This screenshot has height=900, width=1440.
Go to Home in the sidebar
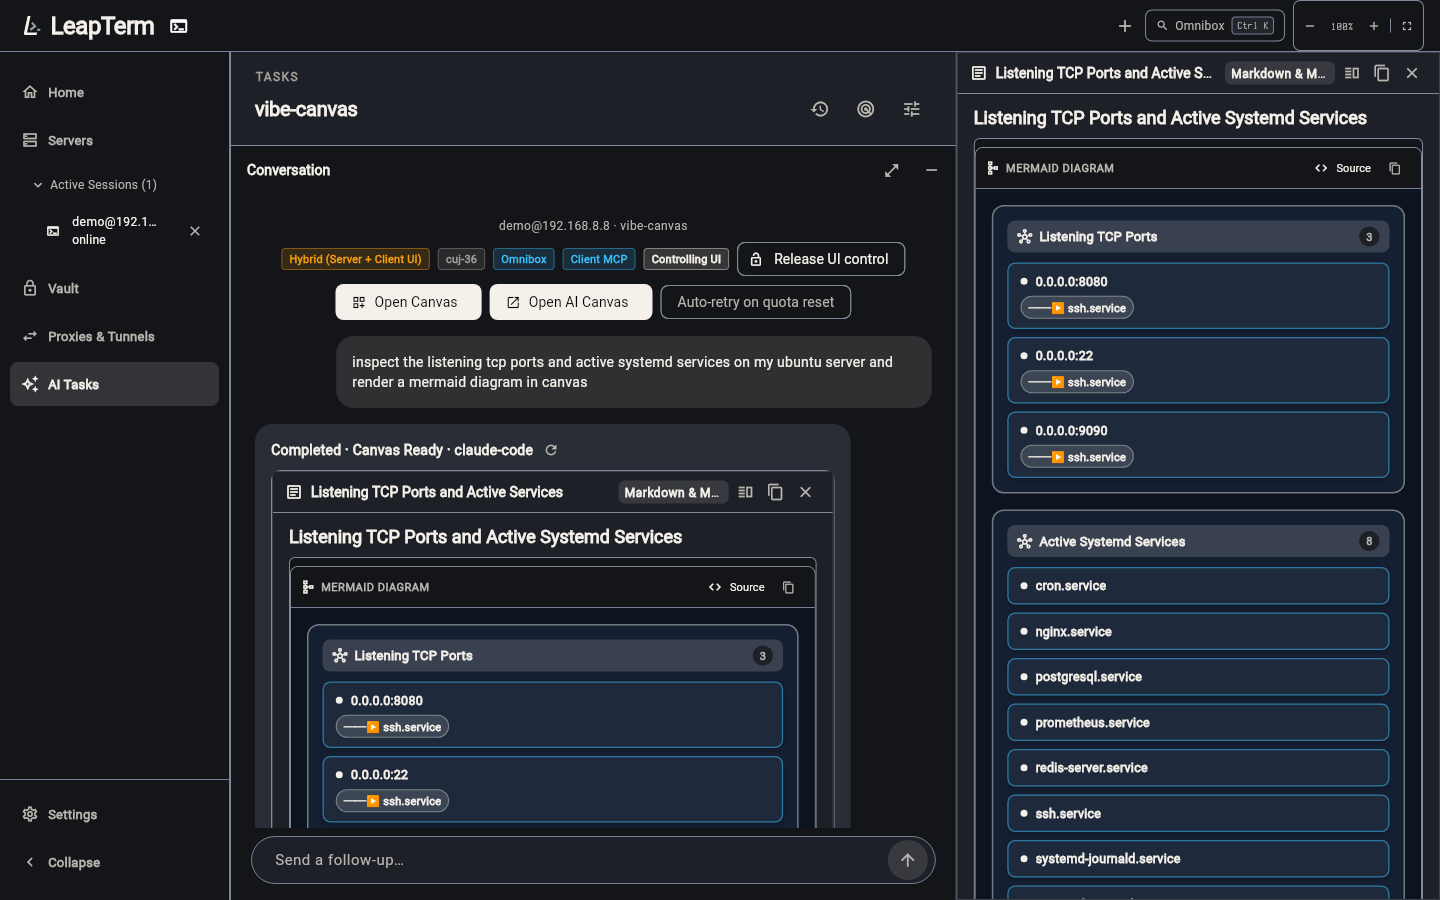114,92
